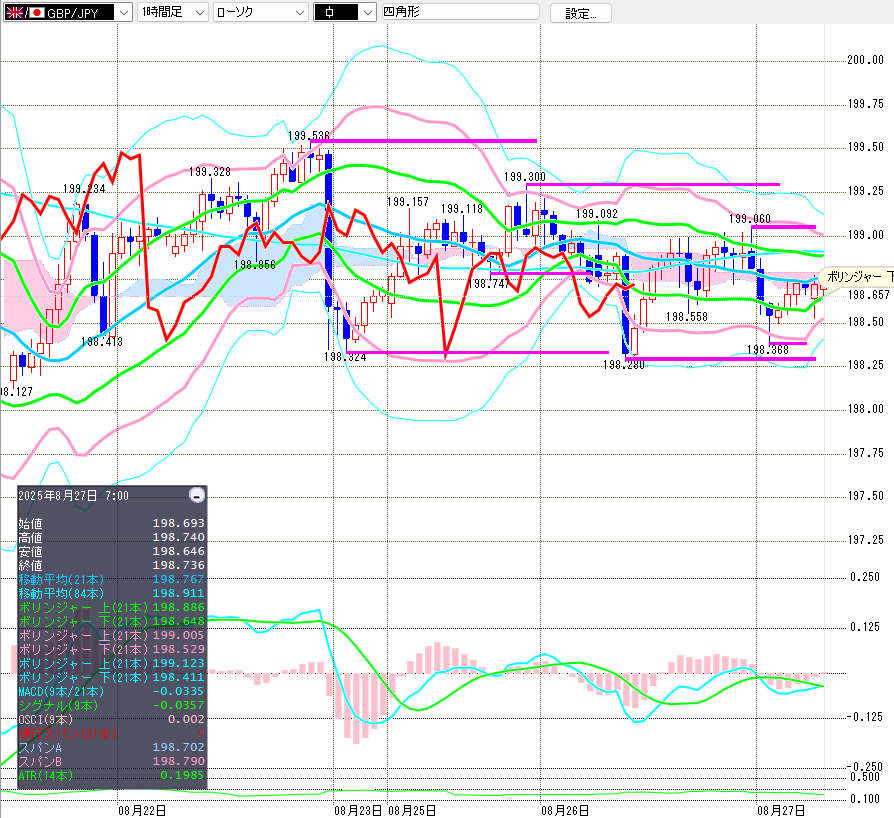Select the 移動平均(84本) row
The width and height of the screenshot is (894, 818).
pos(112,593)
